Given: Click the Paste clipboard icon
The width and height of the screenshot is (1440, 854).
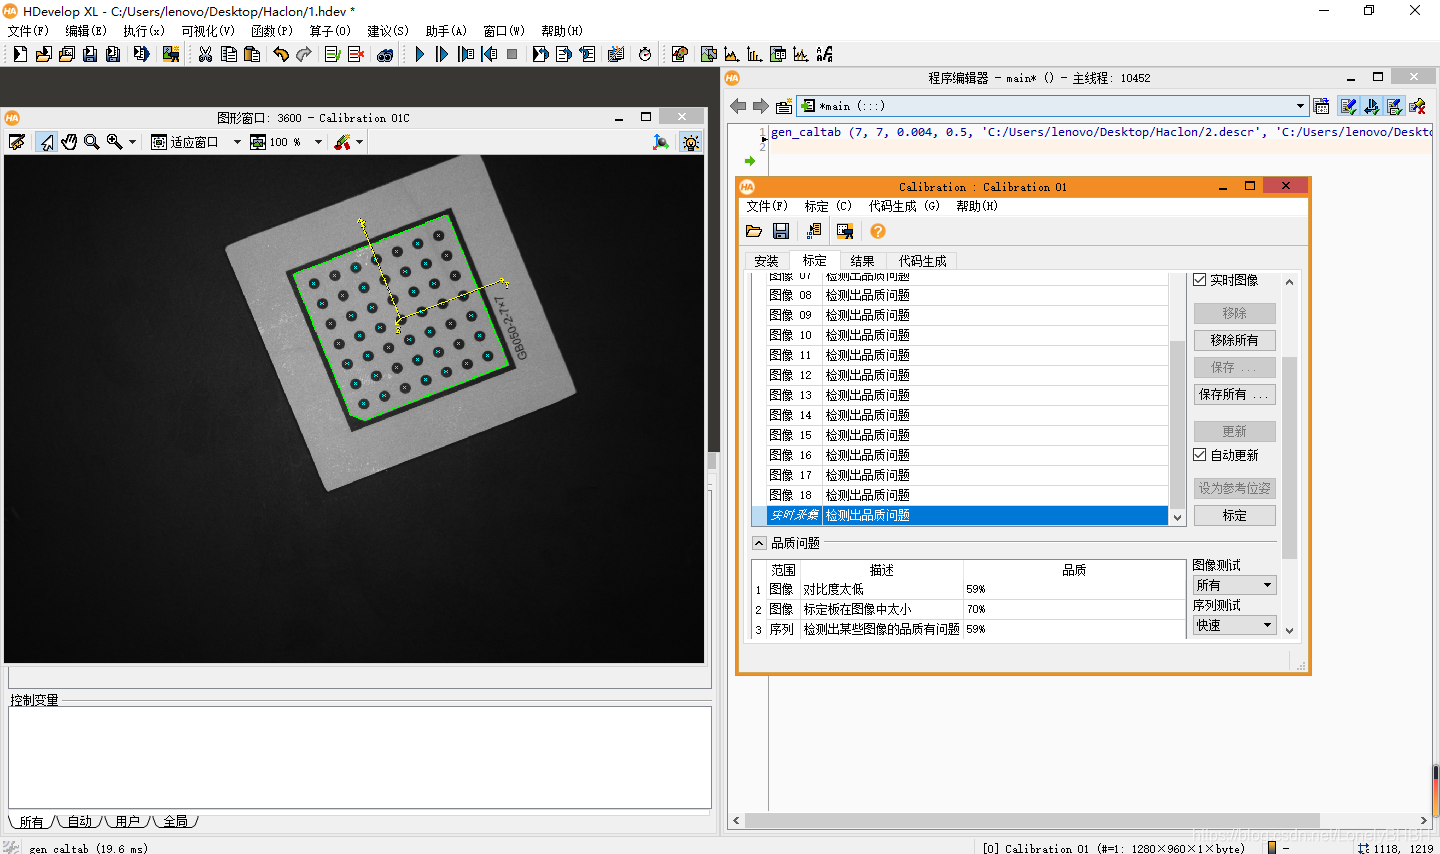Looking at the screenshot, I should pos(252,54).
